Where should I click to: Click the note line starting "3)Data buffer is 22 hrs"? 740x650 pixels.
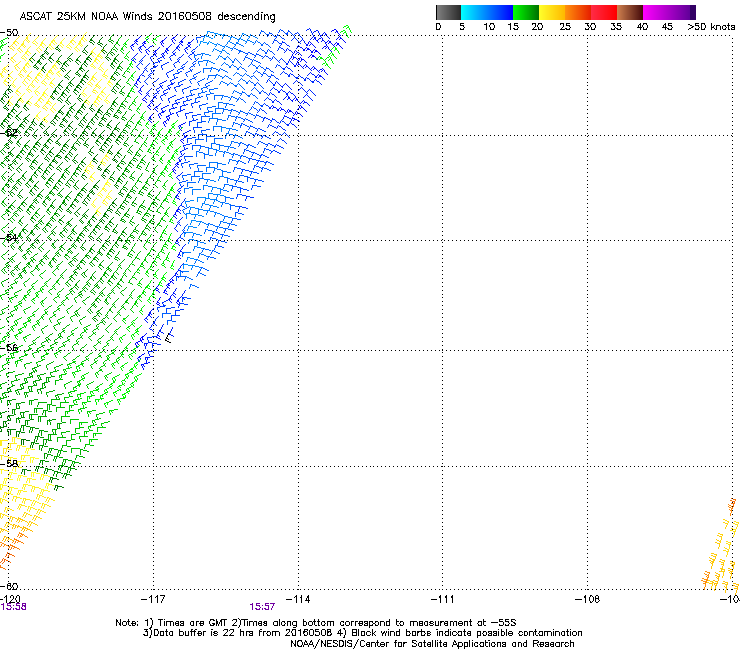[362, 633]
